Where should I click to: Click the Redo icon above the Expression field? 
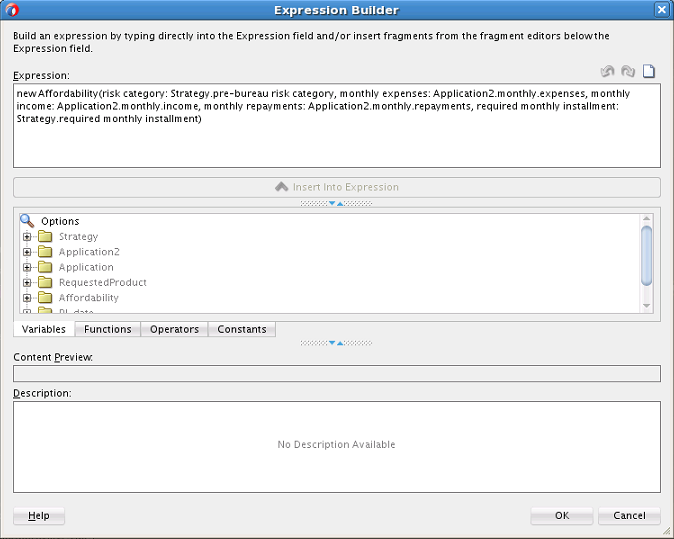pos(628,71)
